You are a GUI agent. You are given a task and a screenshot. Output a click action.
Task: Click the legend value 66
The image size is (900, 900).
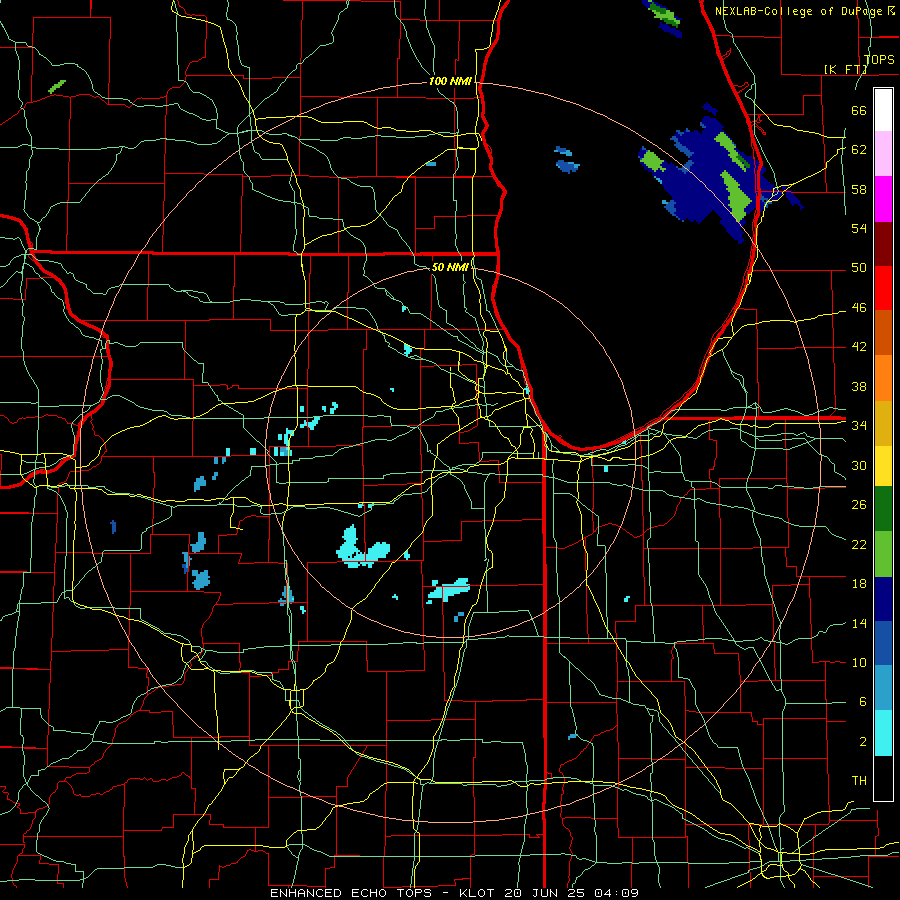pos(859,110)
